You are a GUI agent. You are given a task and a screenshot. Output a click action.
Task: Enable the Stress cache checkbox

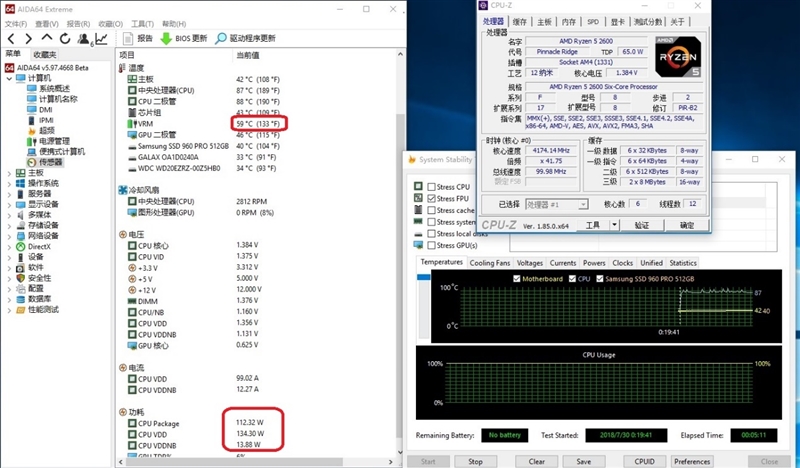coord(432,210)
